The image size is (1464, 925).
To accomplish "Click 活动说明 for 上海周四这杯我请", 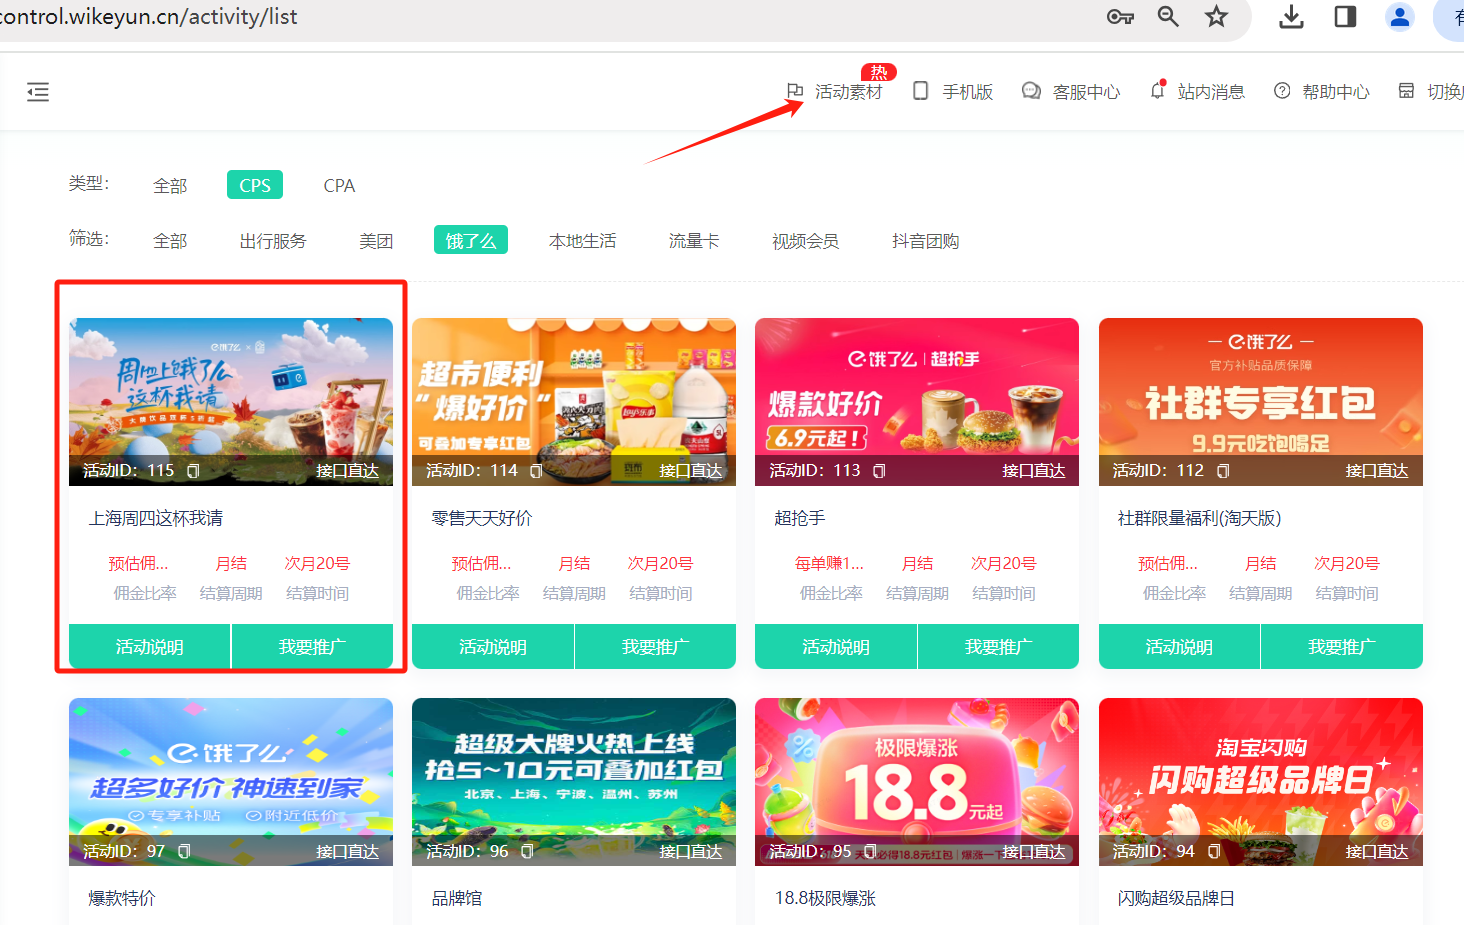I will (150, 647).
